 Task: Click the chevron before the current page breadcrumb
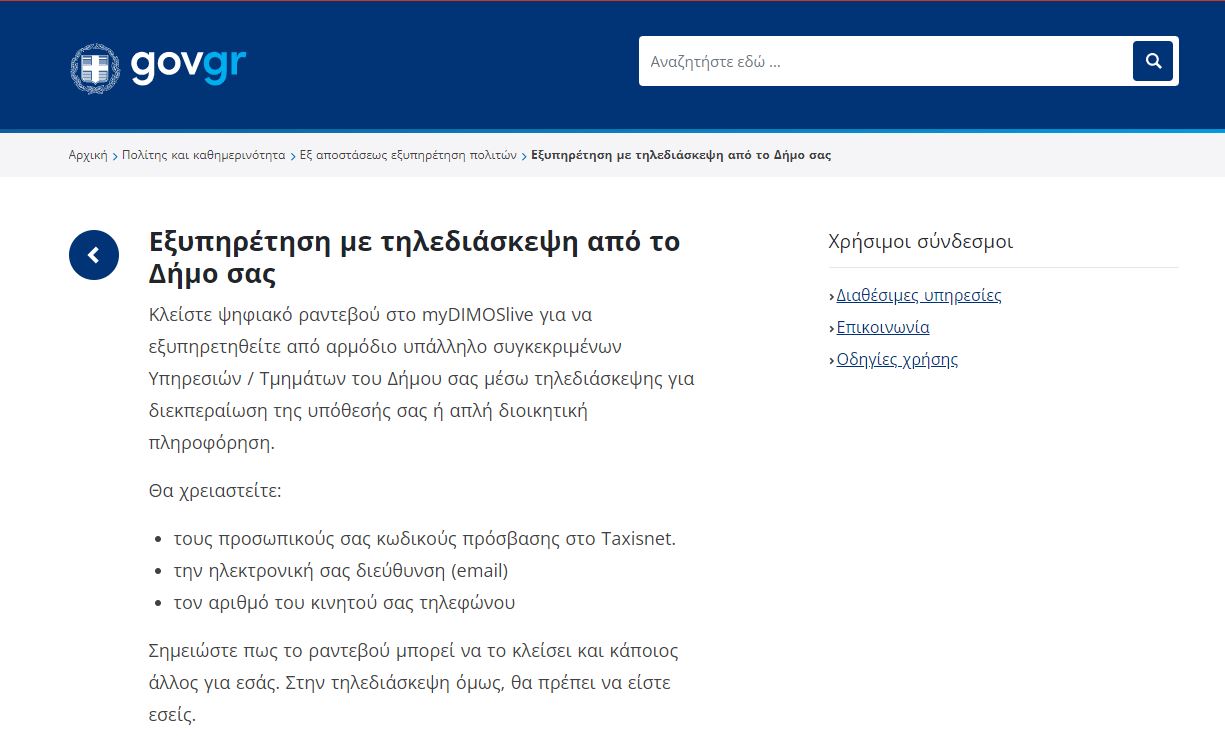(525, 155)
